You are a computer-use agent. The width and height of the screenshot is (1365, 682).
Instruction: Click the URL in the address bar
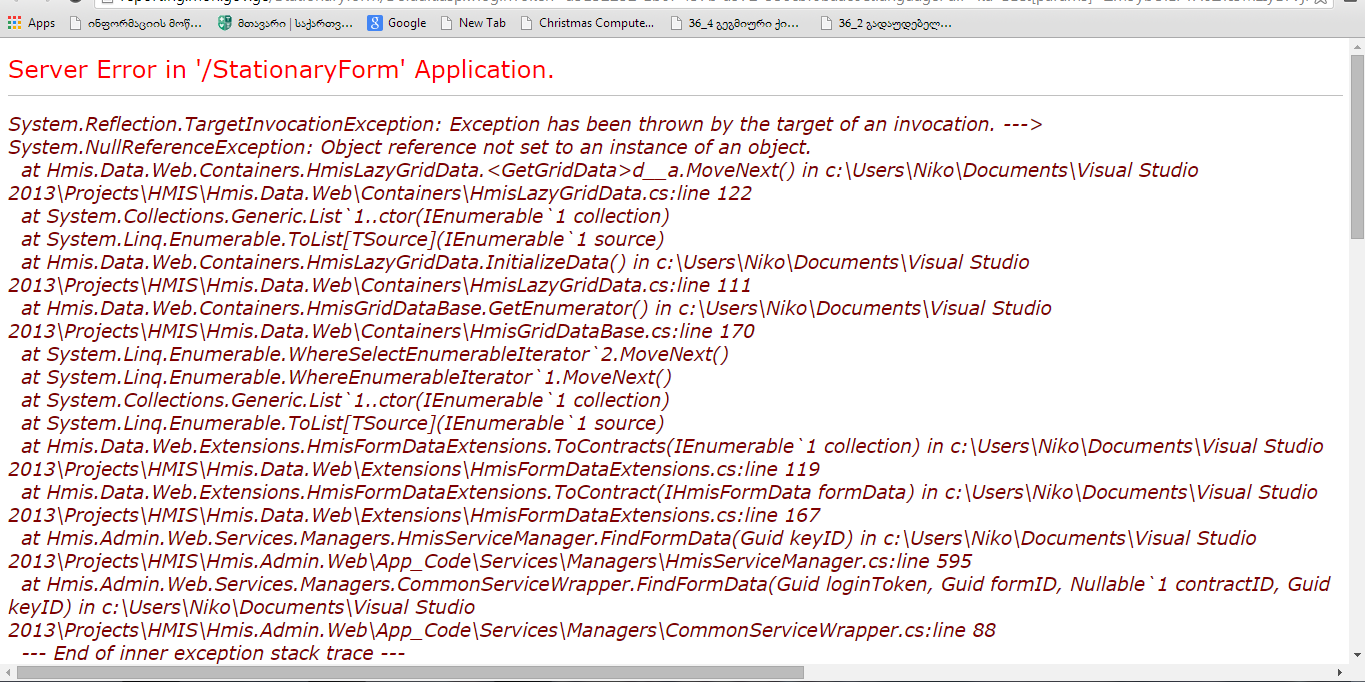click(x=600, y=3)
